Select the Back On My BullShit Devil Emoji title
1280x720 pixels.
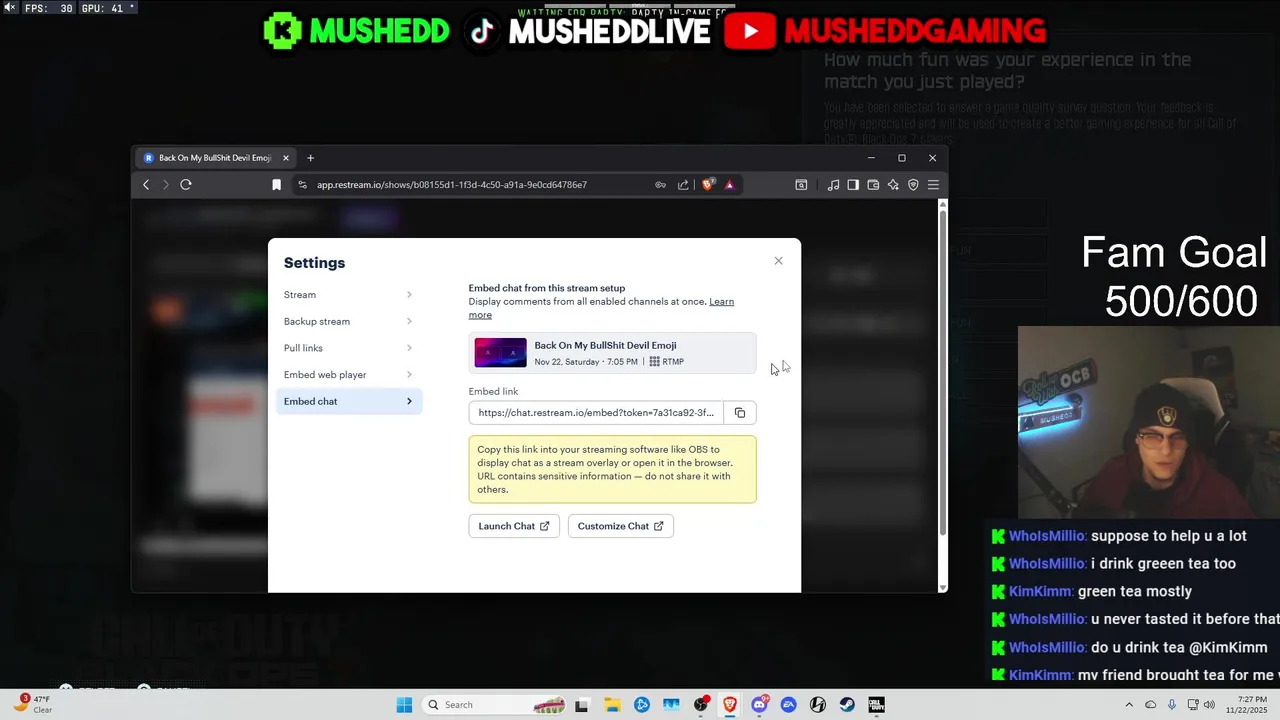605,346
